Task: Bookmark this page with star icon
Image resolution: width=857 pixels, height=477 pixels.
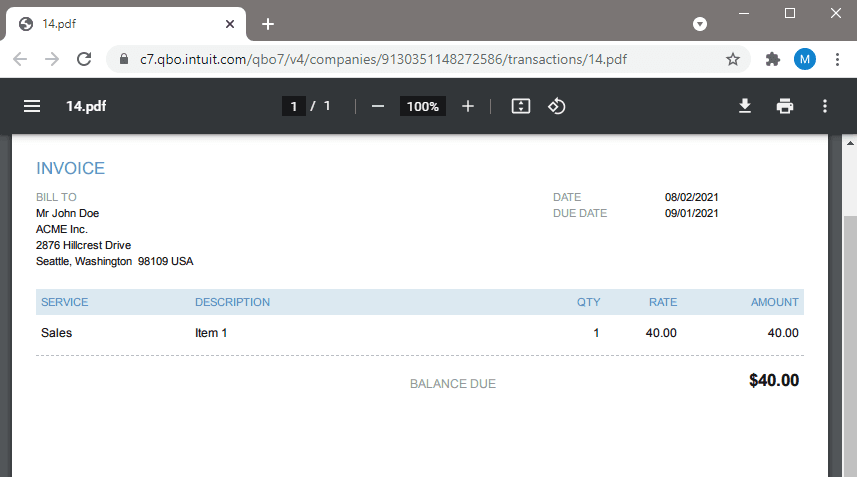Action: [x=733, y=59]
